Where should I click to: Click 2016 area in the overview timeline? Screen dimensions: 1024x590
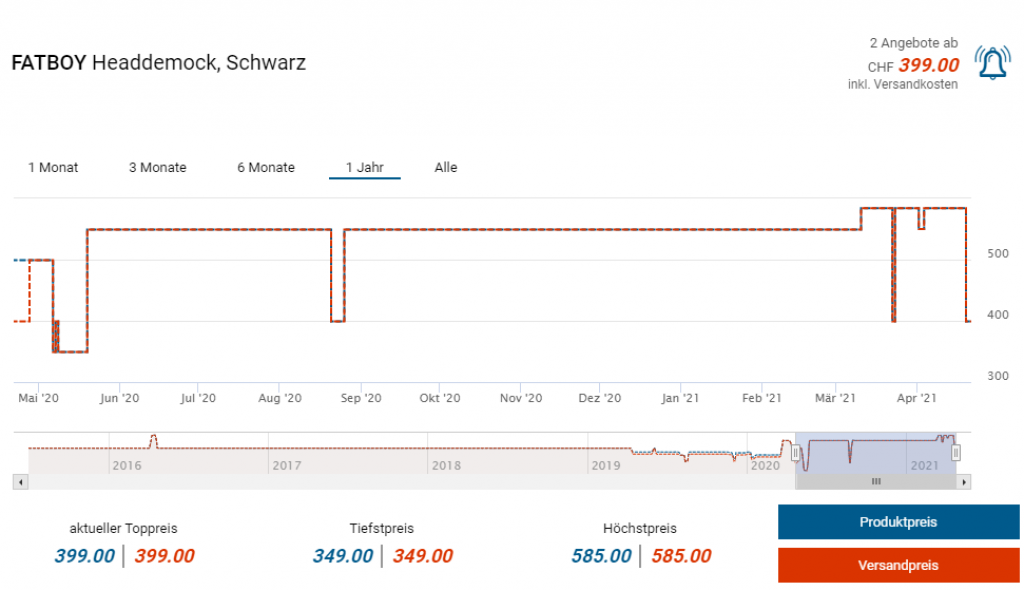(127, 465)
